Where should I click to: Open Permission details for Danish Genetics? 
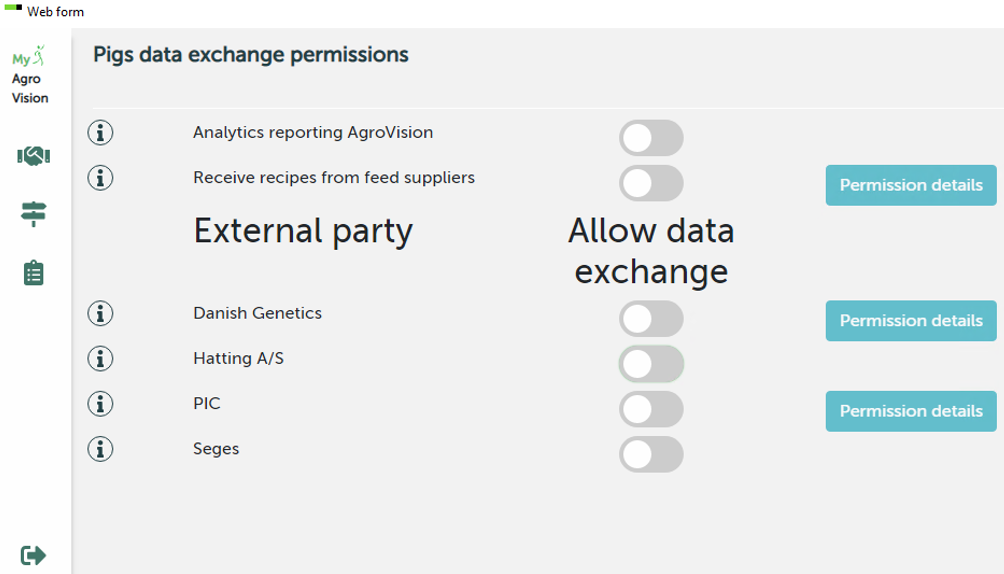pos(910,321)
